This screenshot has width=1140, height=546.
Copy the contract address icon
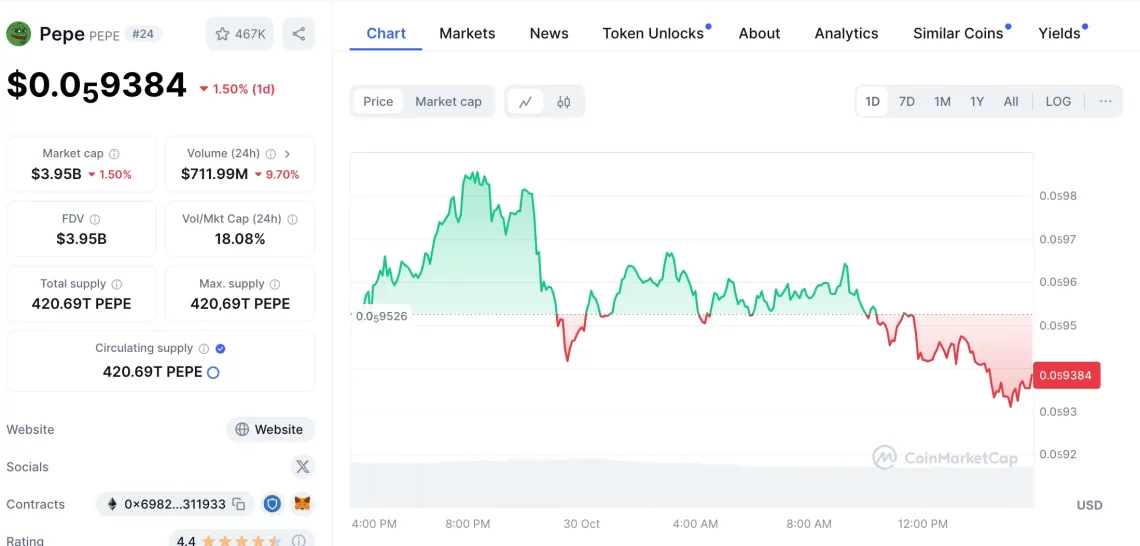point(238,504)
